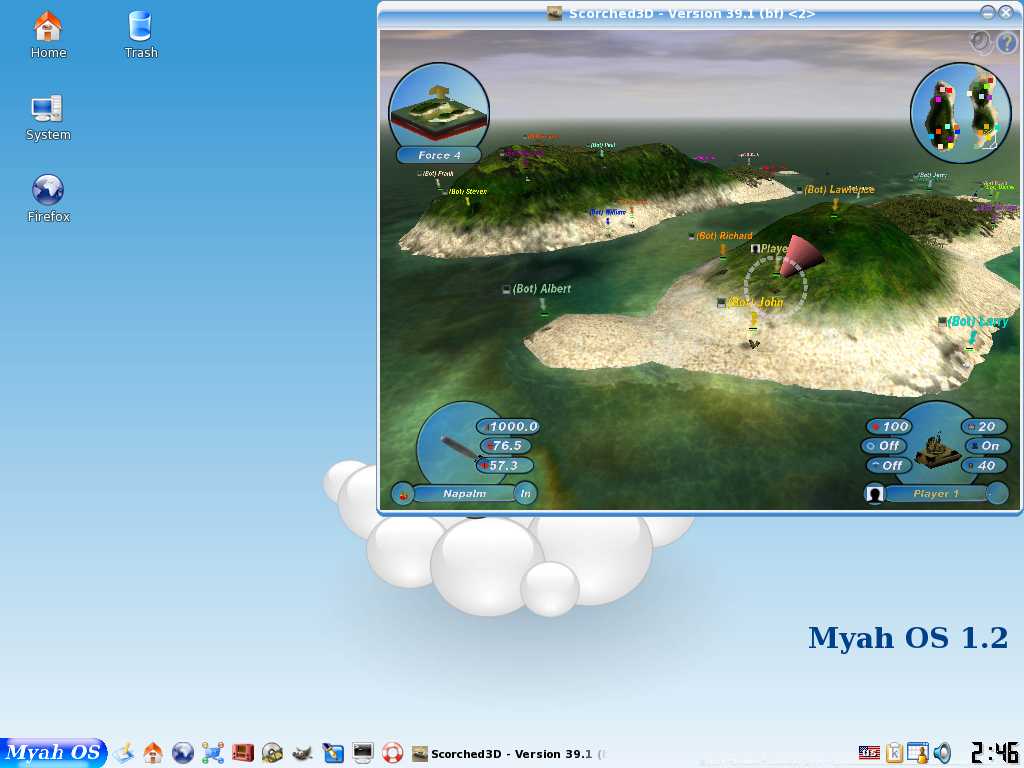
Task: Open the user session tray icon
Action: 918,753
